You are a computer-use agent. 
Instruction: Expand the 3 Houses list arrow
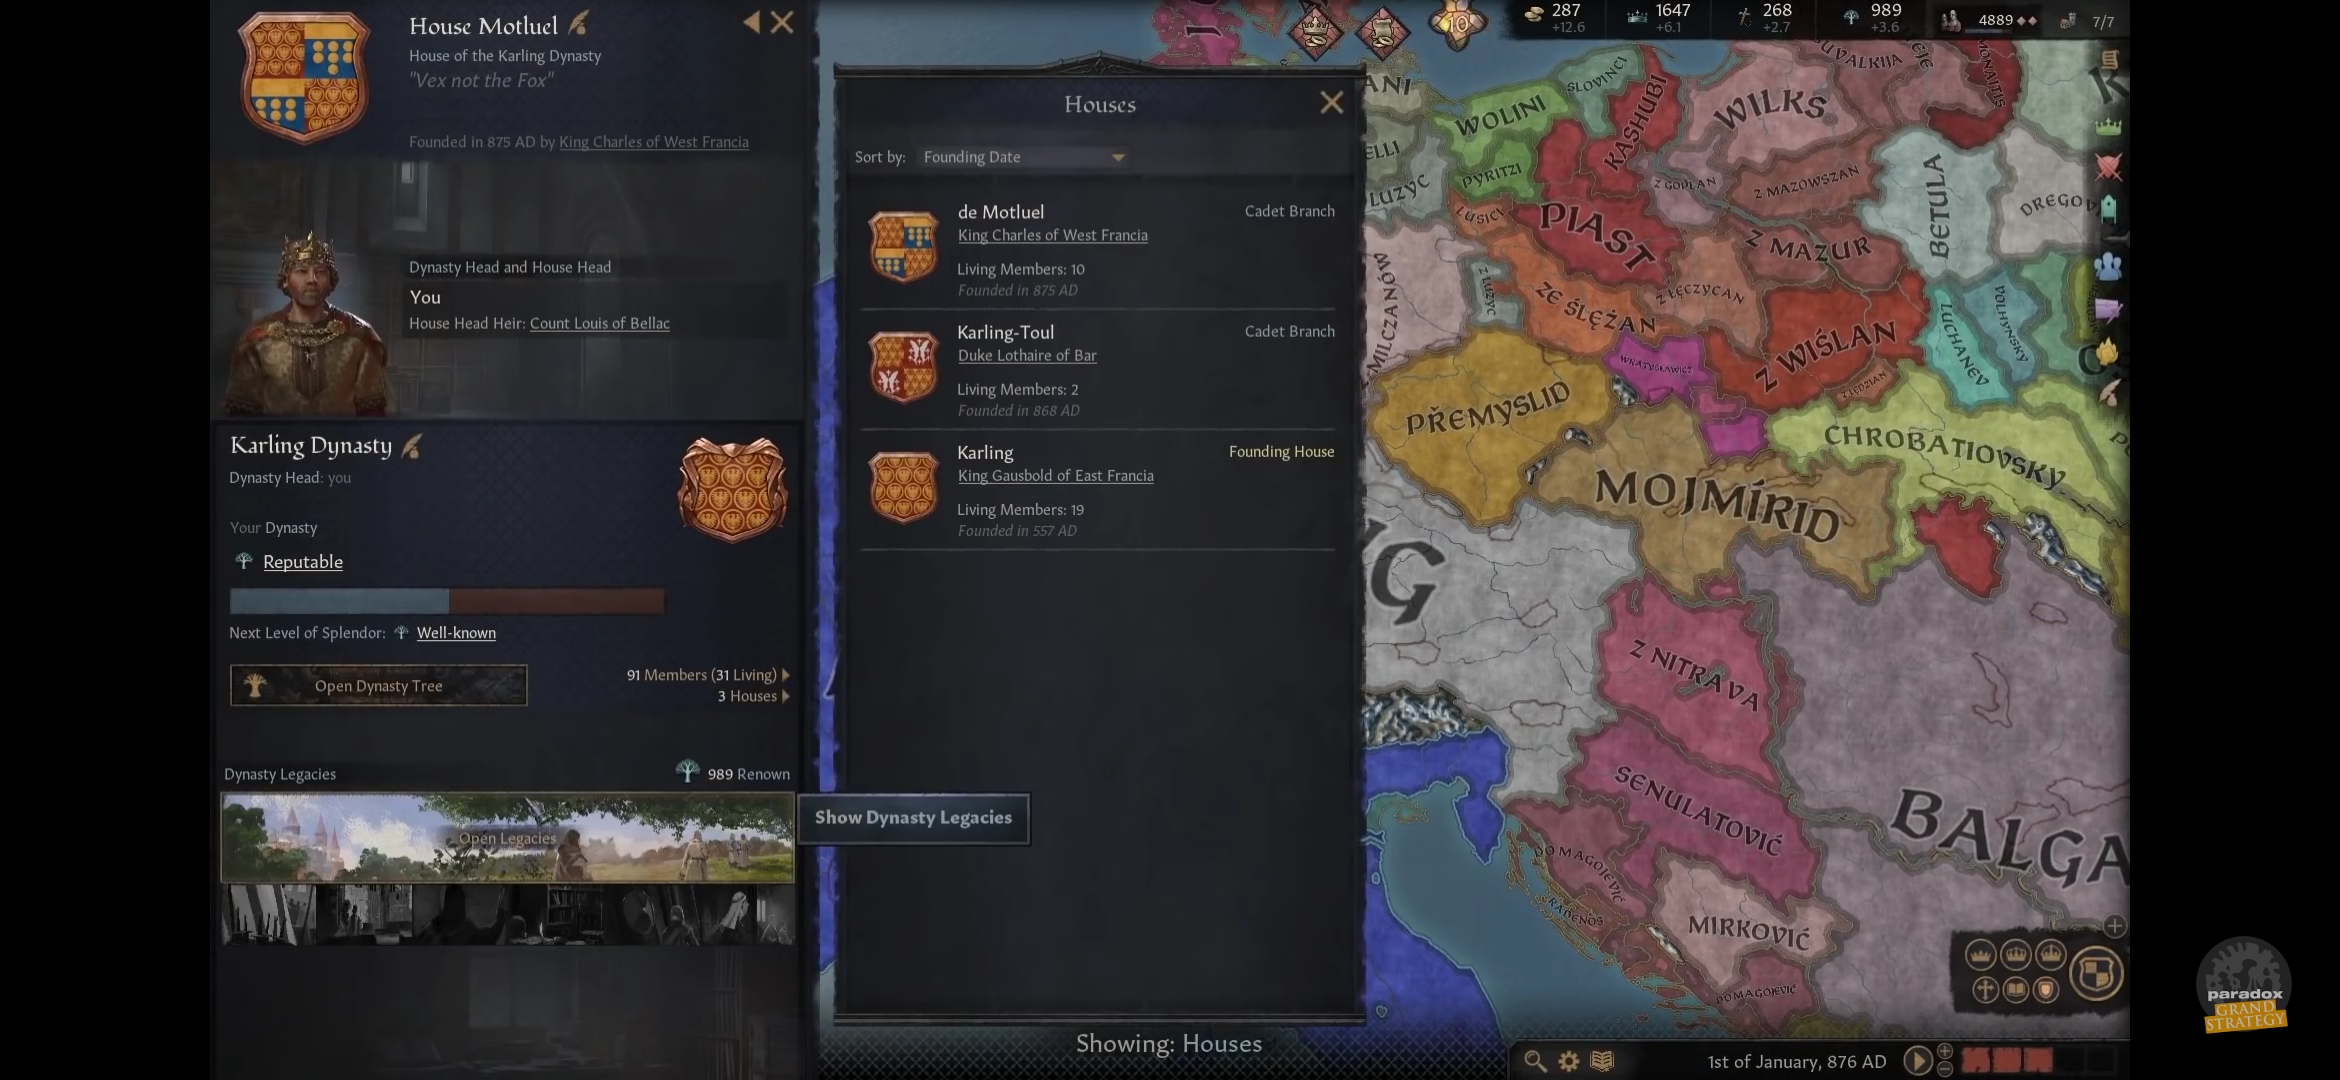[x=785, y=696]
